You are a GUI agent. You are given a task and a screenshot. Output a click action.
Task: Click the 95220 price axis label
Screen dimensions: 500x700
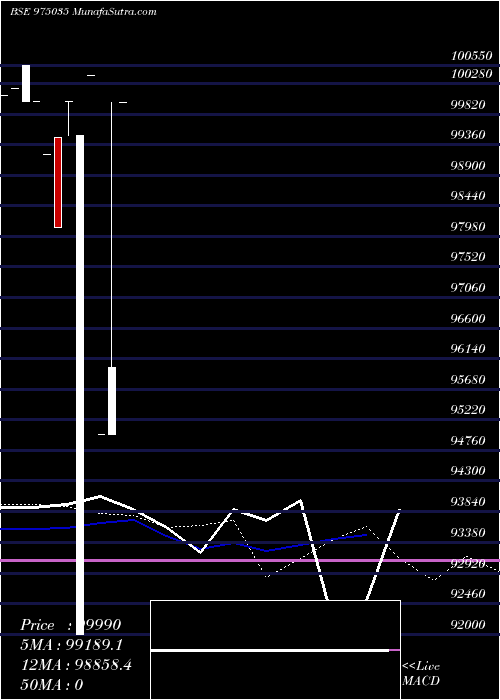click(x=468, y=410)
